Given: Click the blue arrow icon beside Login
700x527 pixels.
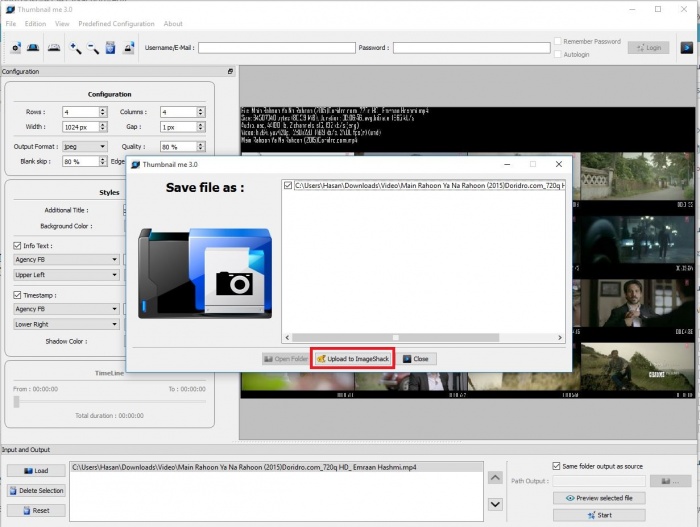Looking at the screenshot, I should tap(687, 47).
